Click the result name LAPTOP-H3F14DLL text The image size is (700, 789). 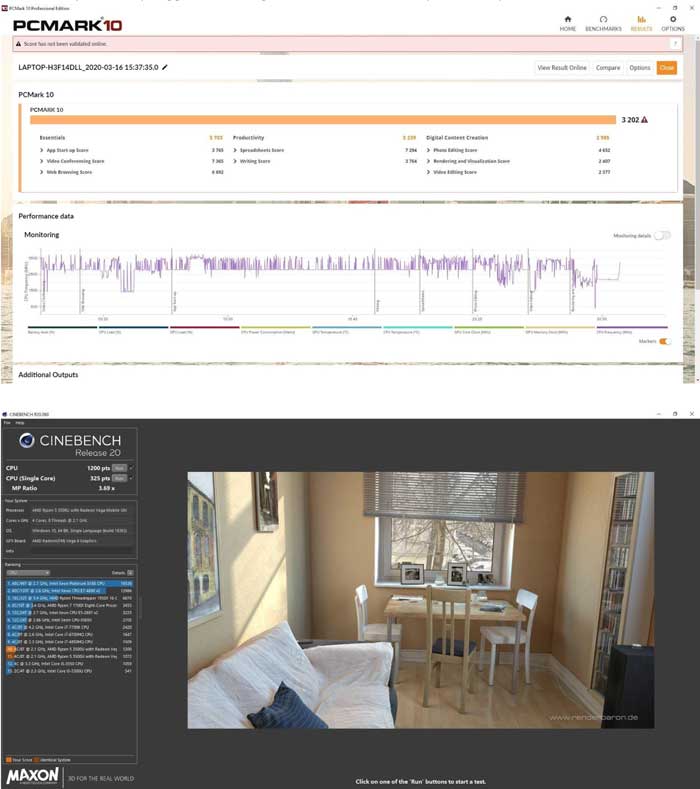pos(88,67)
